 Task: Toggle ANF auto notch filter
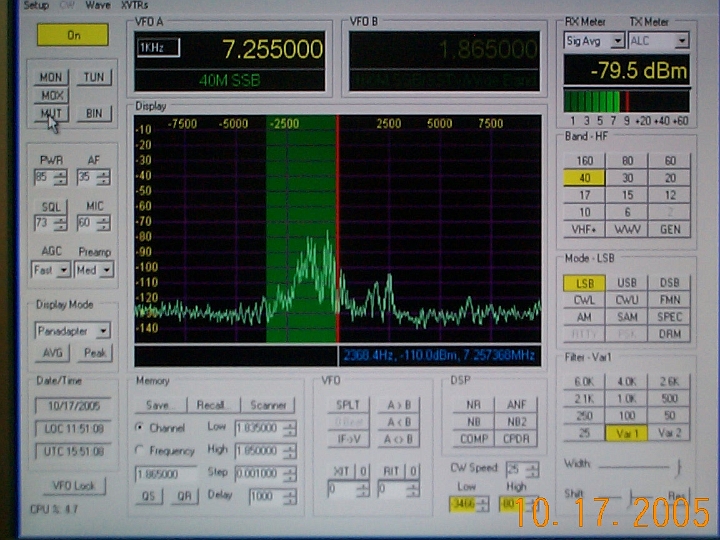(x=516, y=405)
